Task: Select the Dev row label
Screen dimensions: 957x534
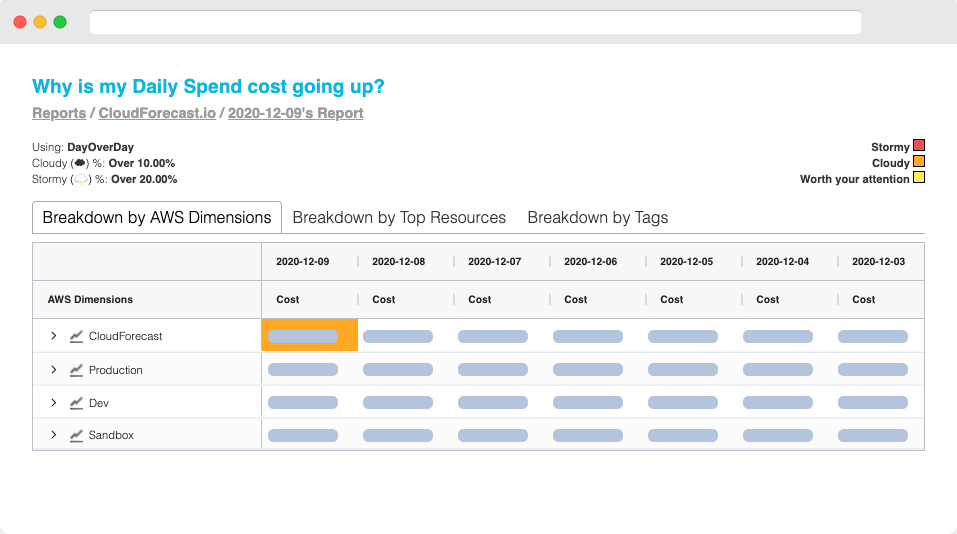Action: click(x=99, y=403)
